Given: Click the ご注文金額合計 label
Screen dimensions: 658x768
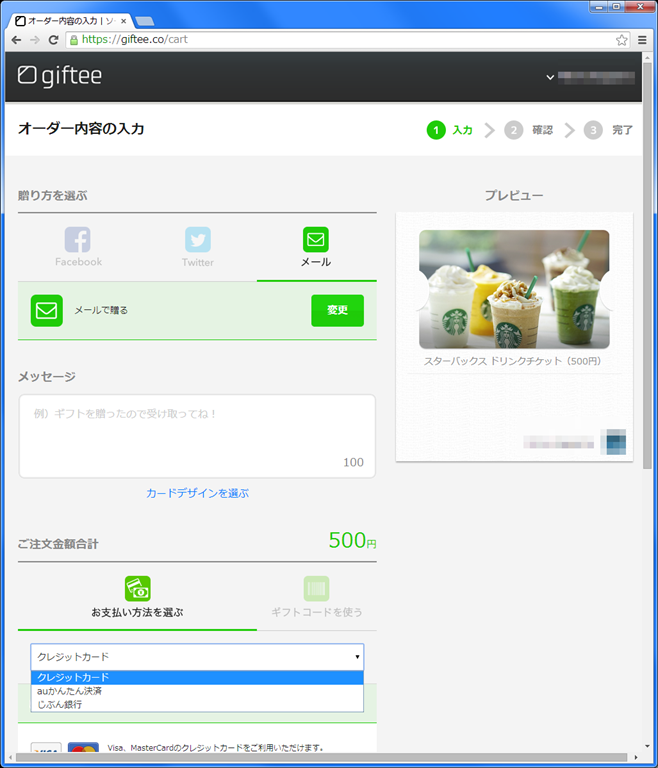Looking at the screenshot, I should [58, 544].
